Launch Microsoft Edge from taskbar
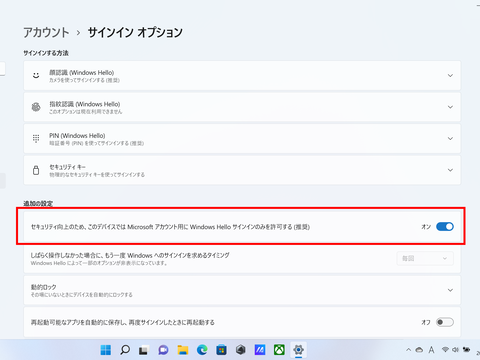Viewport: 480px width, 360px height. click(202, 350)
